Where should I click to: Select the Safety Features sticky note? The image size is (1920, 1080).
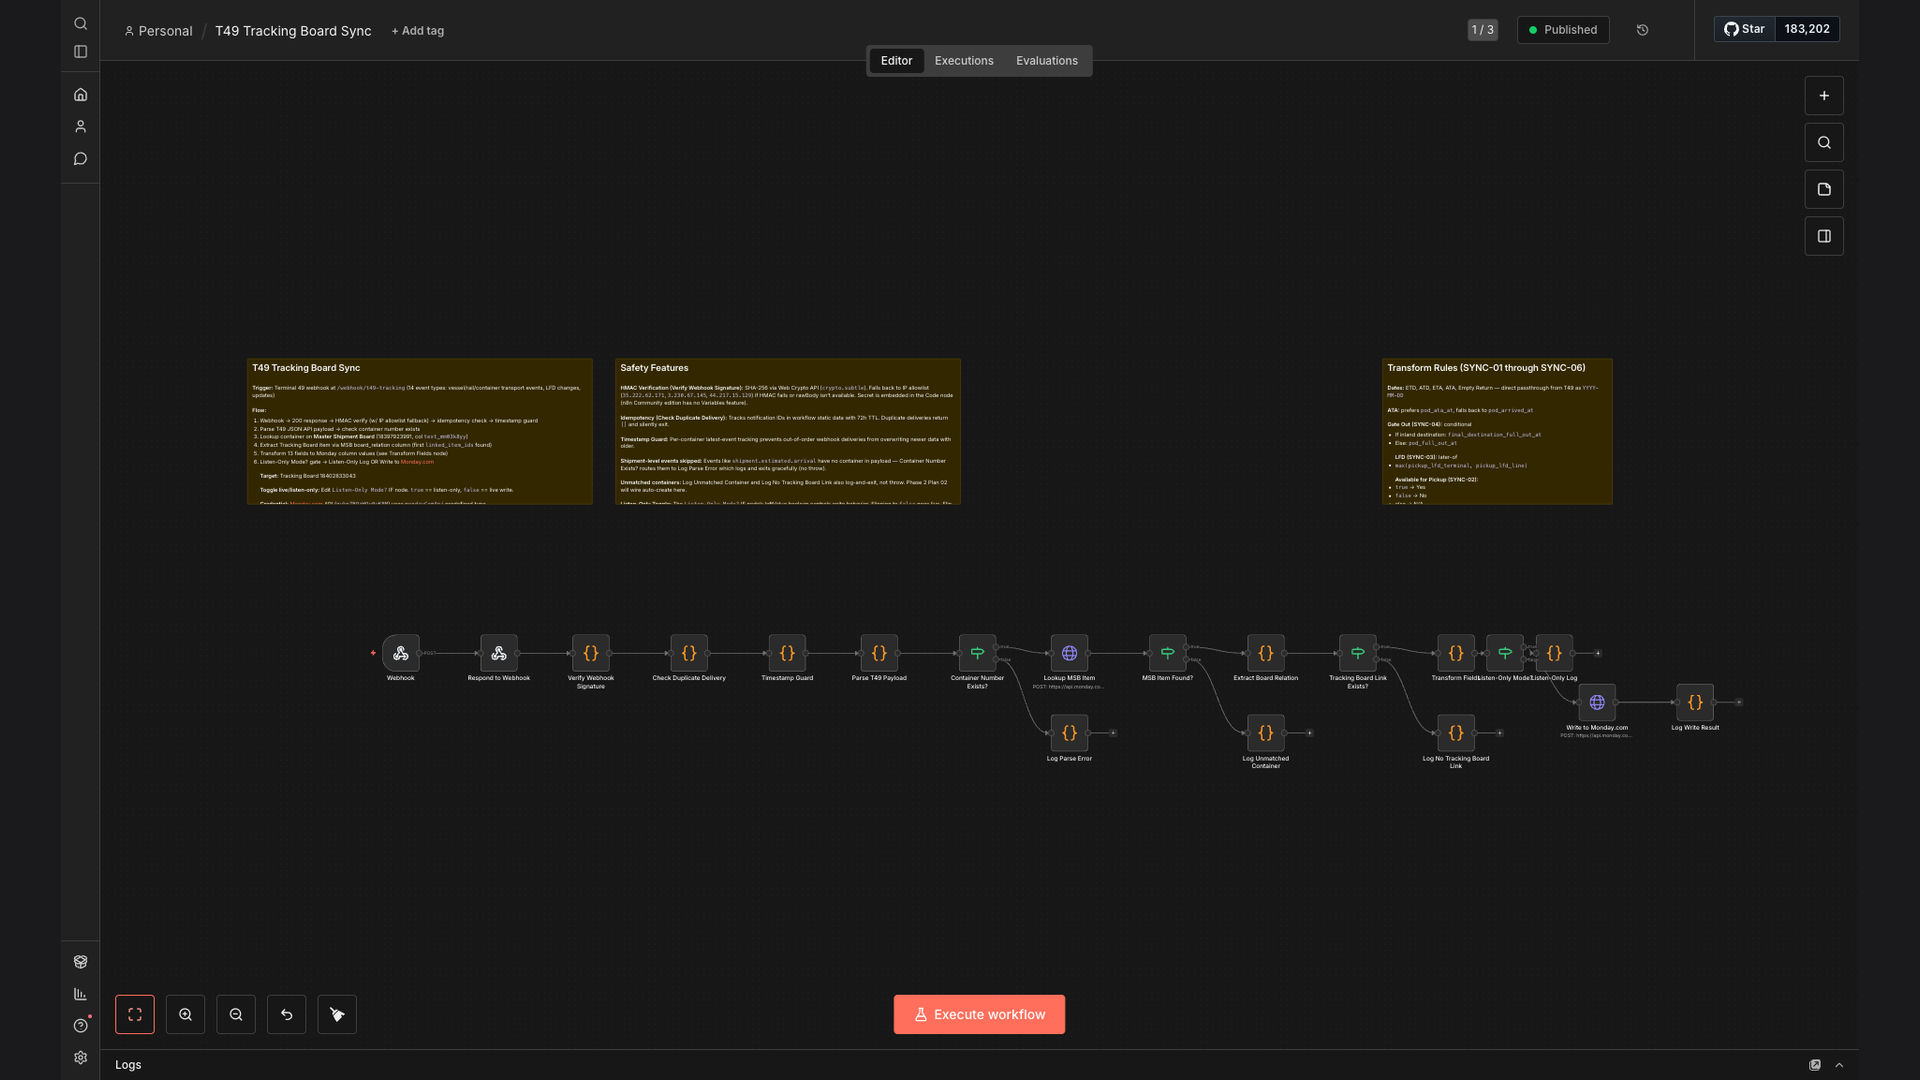788,431
